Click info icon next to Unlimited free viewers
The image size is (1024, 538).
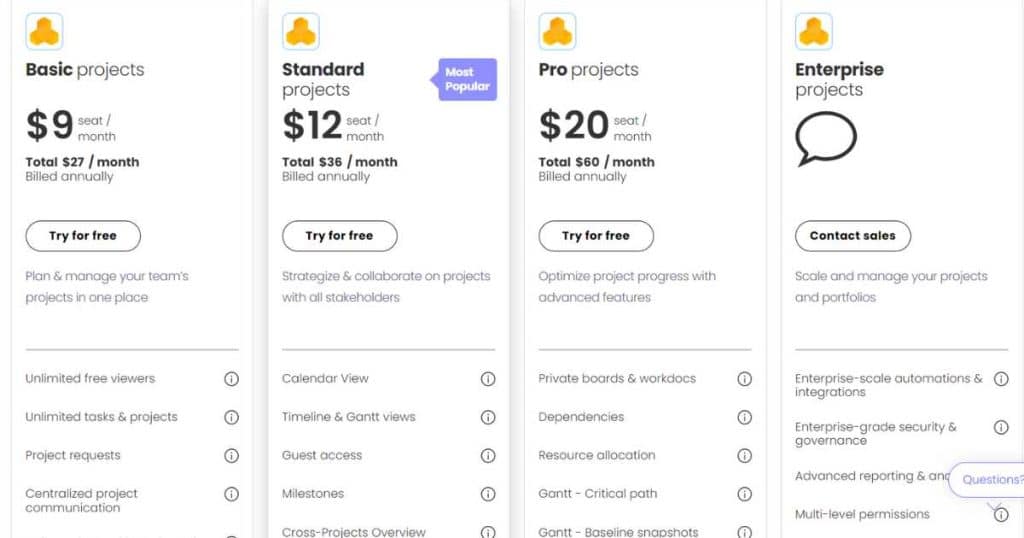231,379
